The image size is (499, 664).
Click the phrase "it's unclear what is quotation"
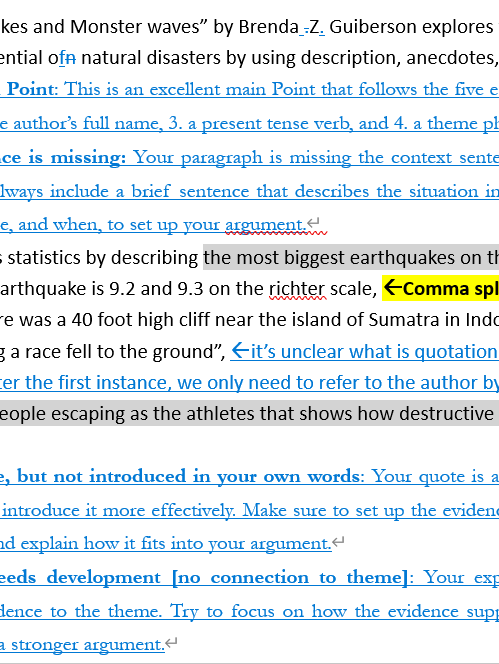[374, 351]
